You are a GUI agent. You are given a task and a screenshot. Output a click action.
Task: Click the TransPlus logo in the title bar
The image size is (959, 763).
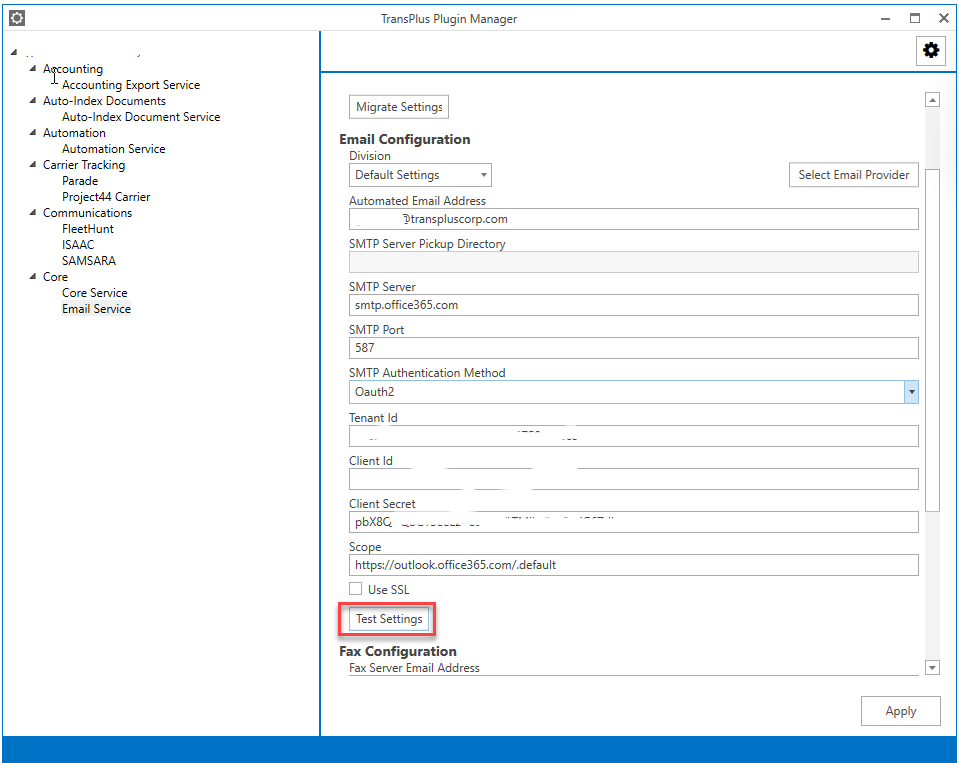point(15,17)
